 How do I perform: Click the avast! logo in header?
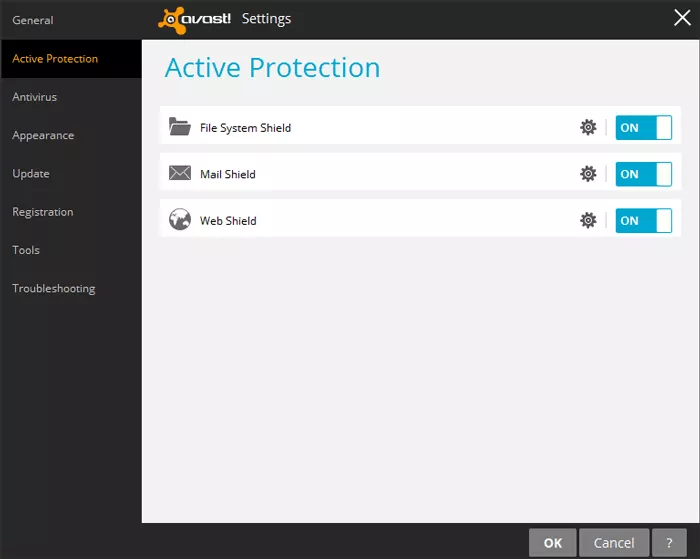[x=194, y=20]
